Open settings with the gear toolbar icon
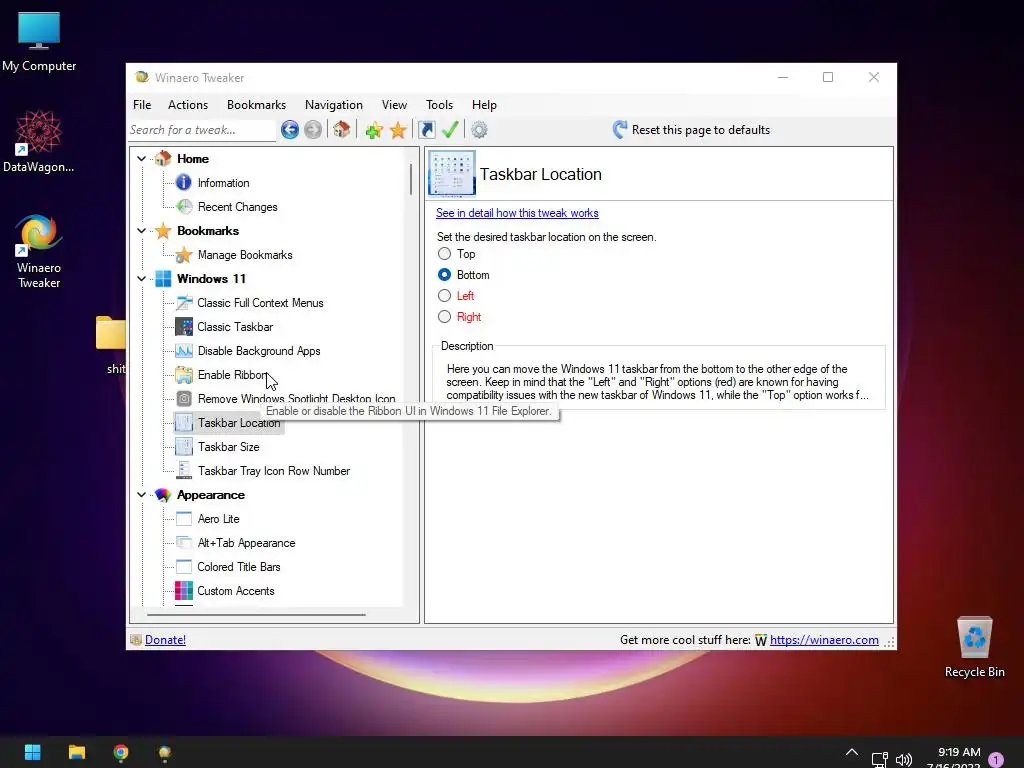 click(x=479, y=130)
